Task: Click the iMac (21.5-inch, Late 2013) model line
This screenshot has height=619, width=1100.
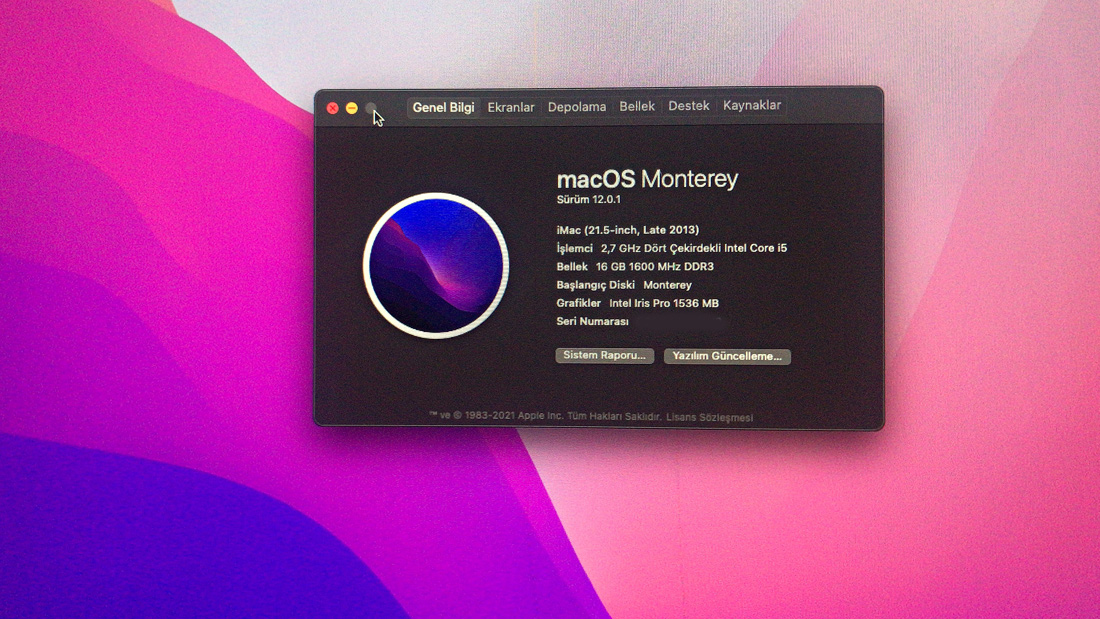Action: pos(627,230)
